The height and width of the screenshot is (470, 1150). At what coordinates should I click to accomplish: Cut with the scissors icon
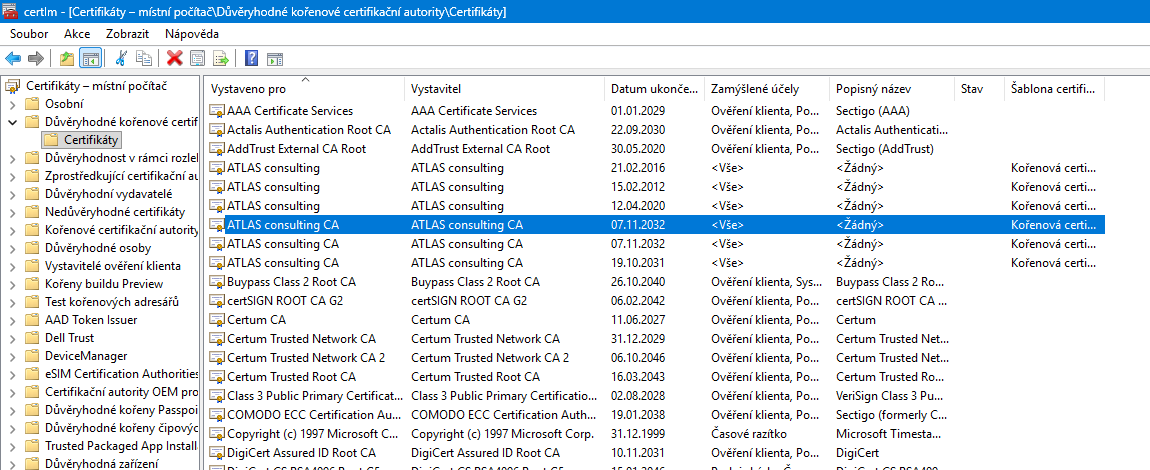point(122,59)
